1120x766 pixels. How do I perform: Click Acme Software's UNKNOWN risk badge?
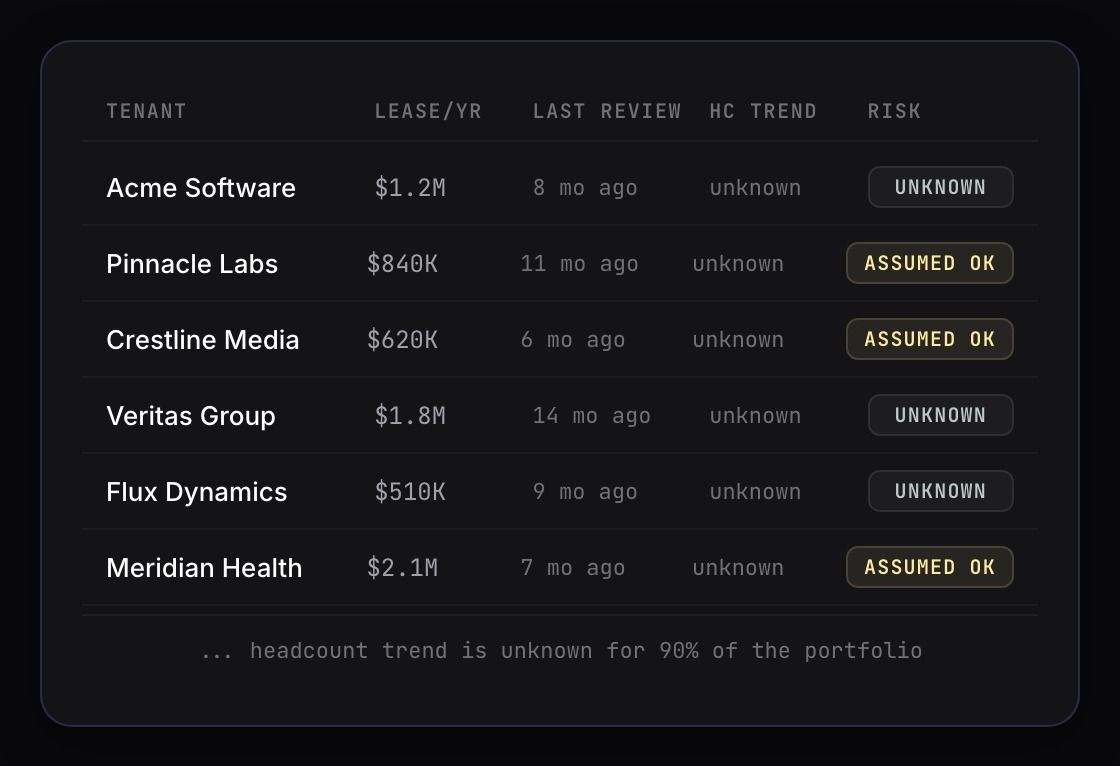coord(941,187)
